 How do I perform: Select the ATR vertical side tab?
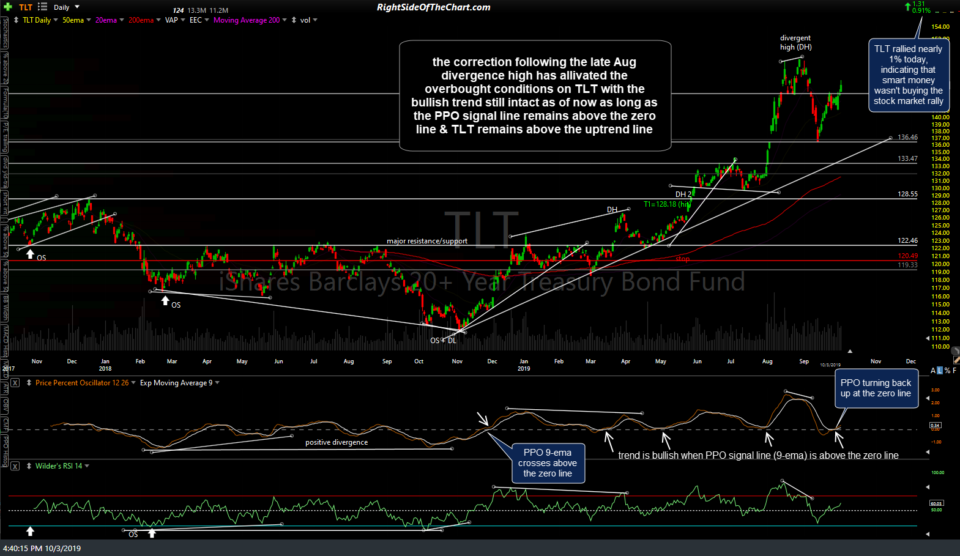point(5,390)
